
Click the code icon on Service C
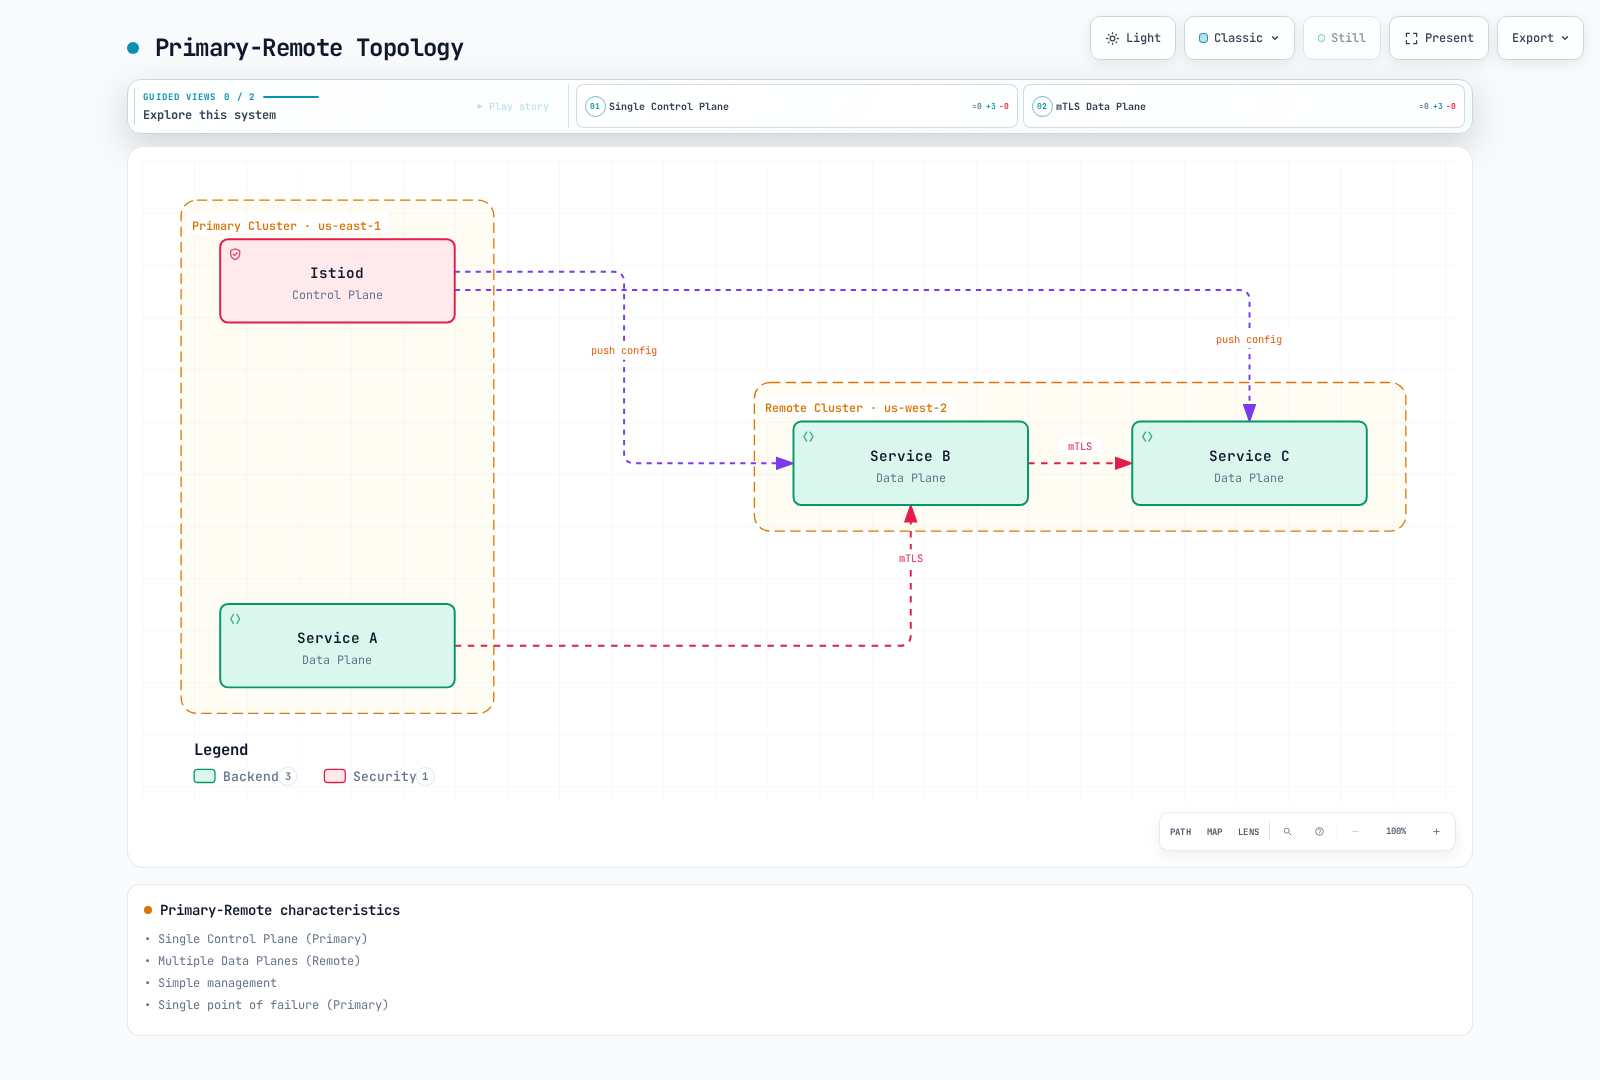click(x=1147, y=436)
